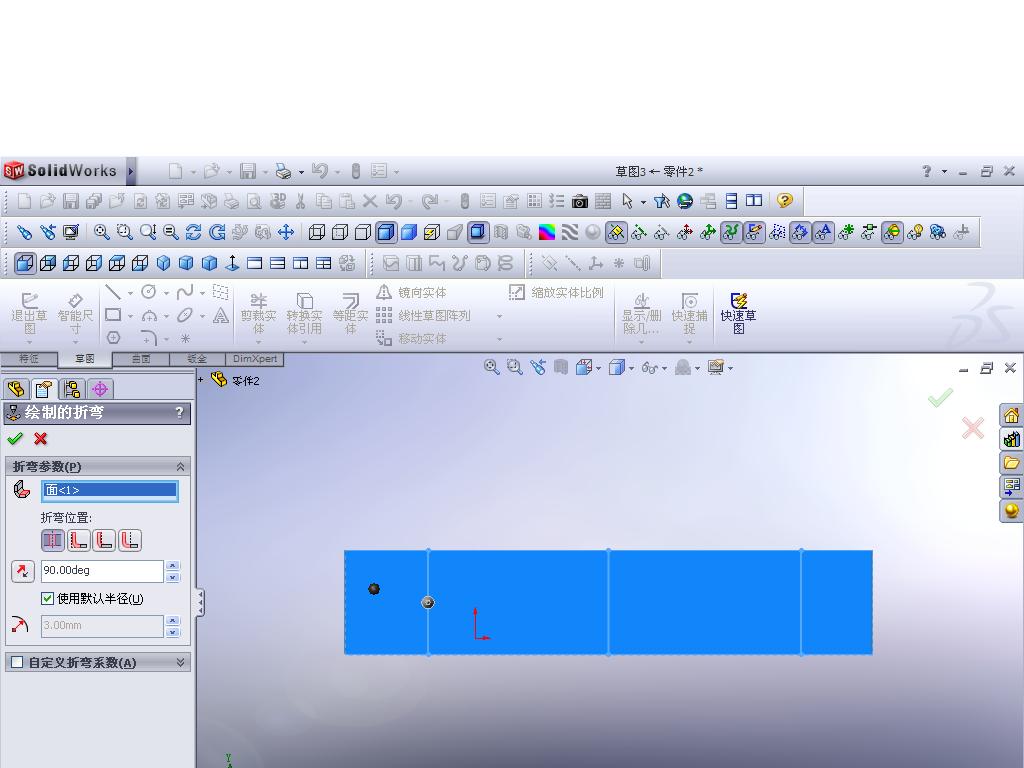
Task: Open the FeatureManager design tree tab
Action: point(16,389)
